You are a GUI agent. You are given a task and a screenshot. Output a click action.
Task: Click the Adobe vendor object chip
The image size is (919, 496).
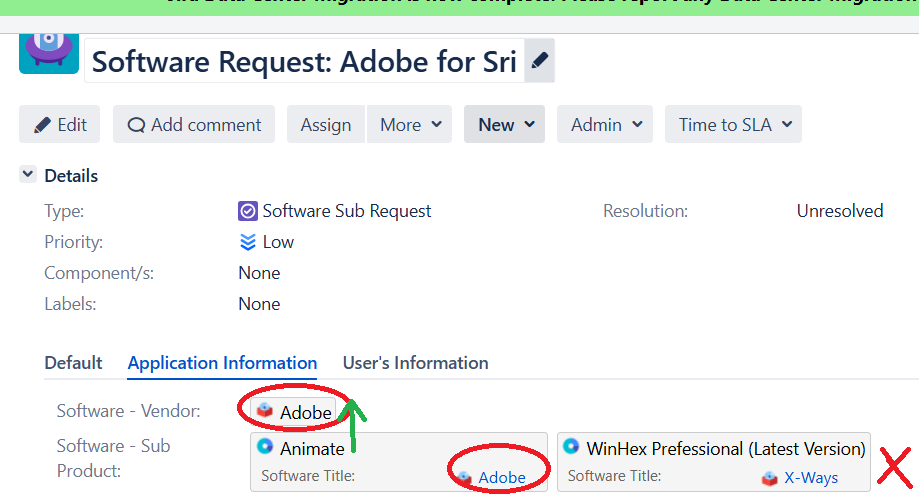293,412
